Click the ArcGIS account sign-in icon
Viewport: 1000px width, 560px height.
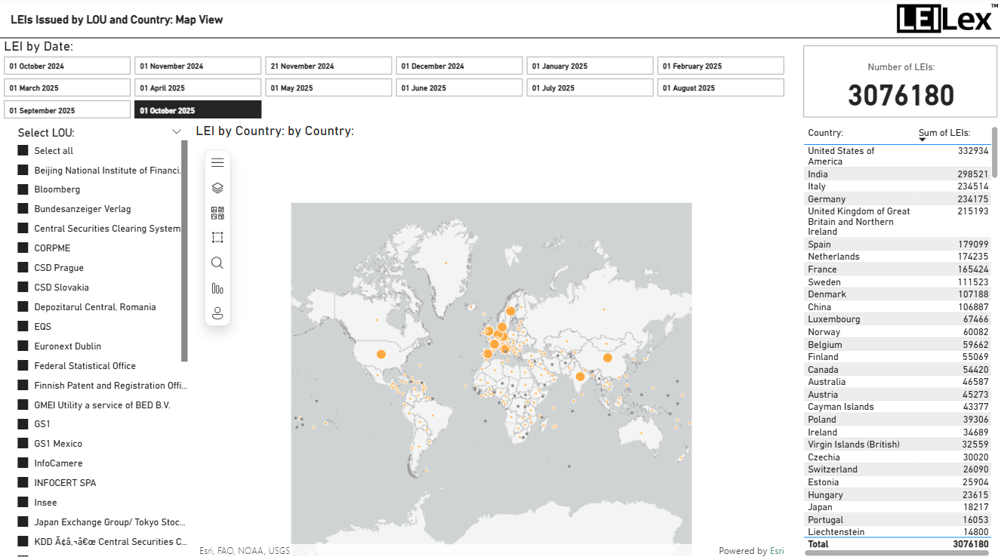coord(217,313)
